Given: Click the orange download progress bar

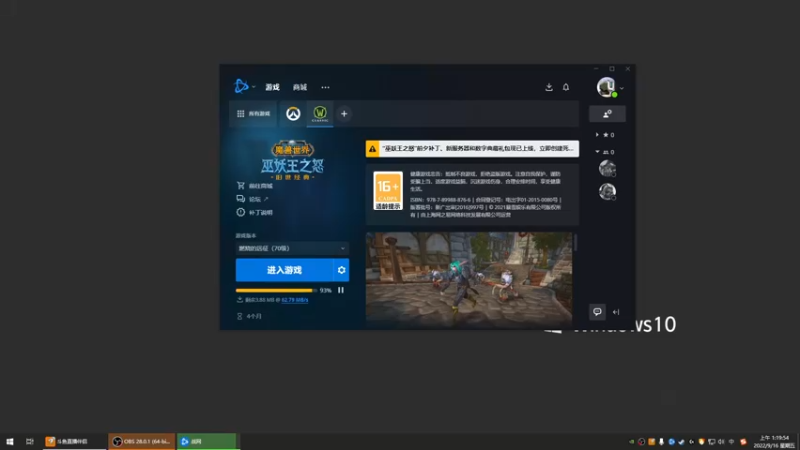Looking at the screenshot, I should [x=276, y=290].
